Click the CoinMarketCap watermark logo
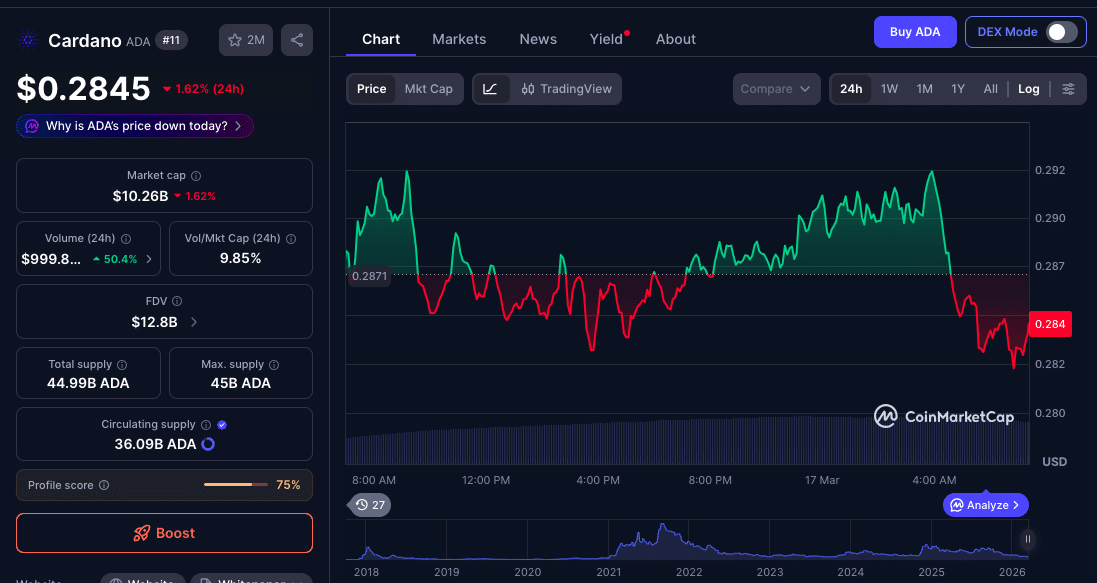The image size is (1097, 583). 886,416
